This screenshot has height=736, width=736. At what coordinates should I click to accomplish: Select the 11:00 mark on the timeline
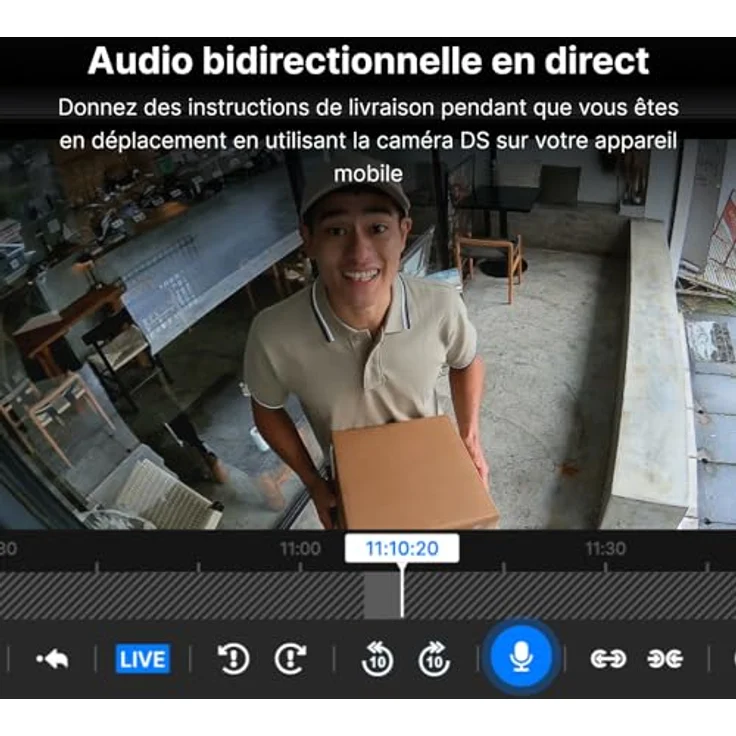point(300,549)
